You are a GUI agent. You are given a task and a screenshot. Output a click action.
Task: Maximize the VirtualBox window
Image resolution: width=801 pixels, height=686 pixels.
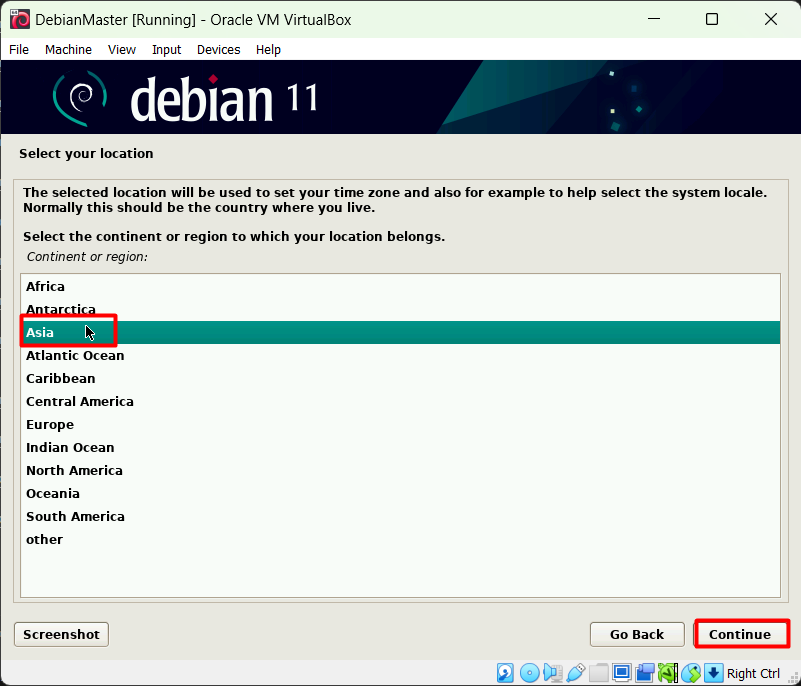712,19
